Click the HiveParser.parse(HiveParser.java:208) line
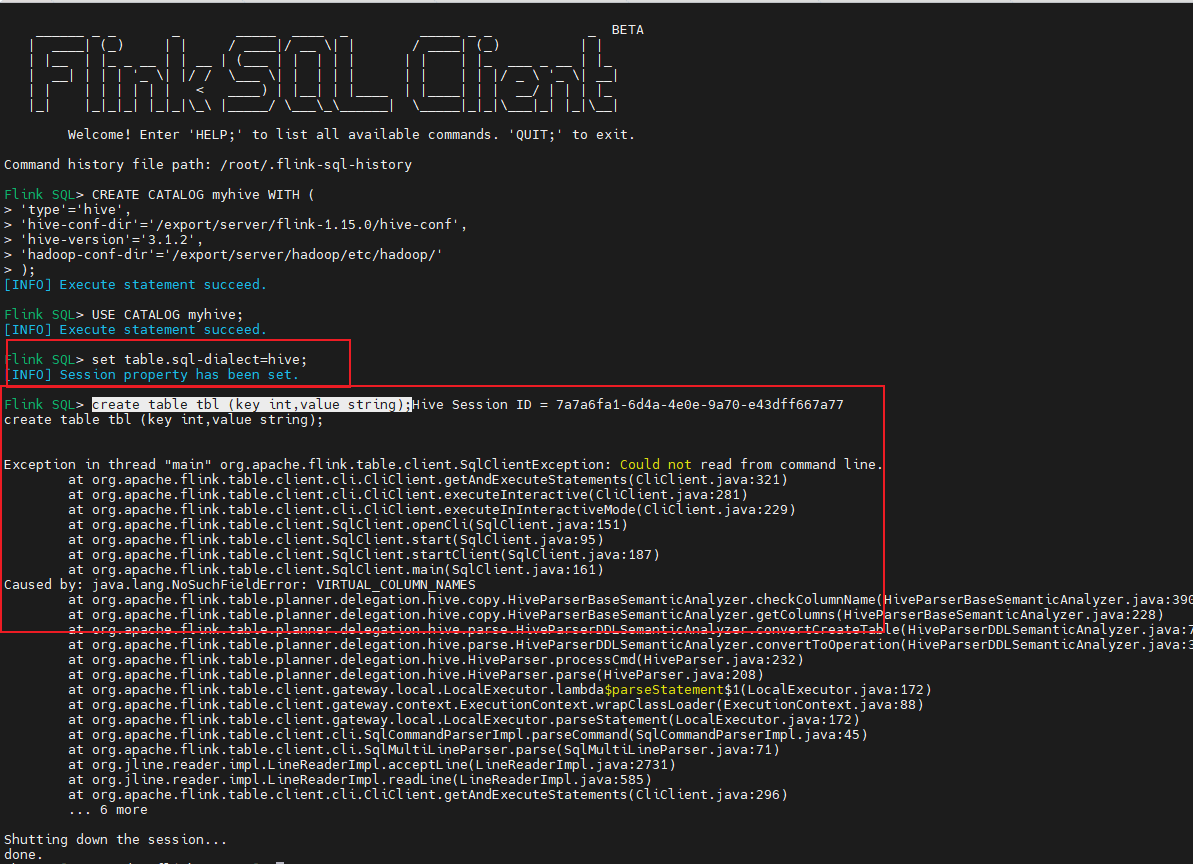Image resolution: width=1193 pixels, height=864 pixels. [415, 675]
